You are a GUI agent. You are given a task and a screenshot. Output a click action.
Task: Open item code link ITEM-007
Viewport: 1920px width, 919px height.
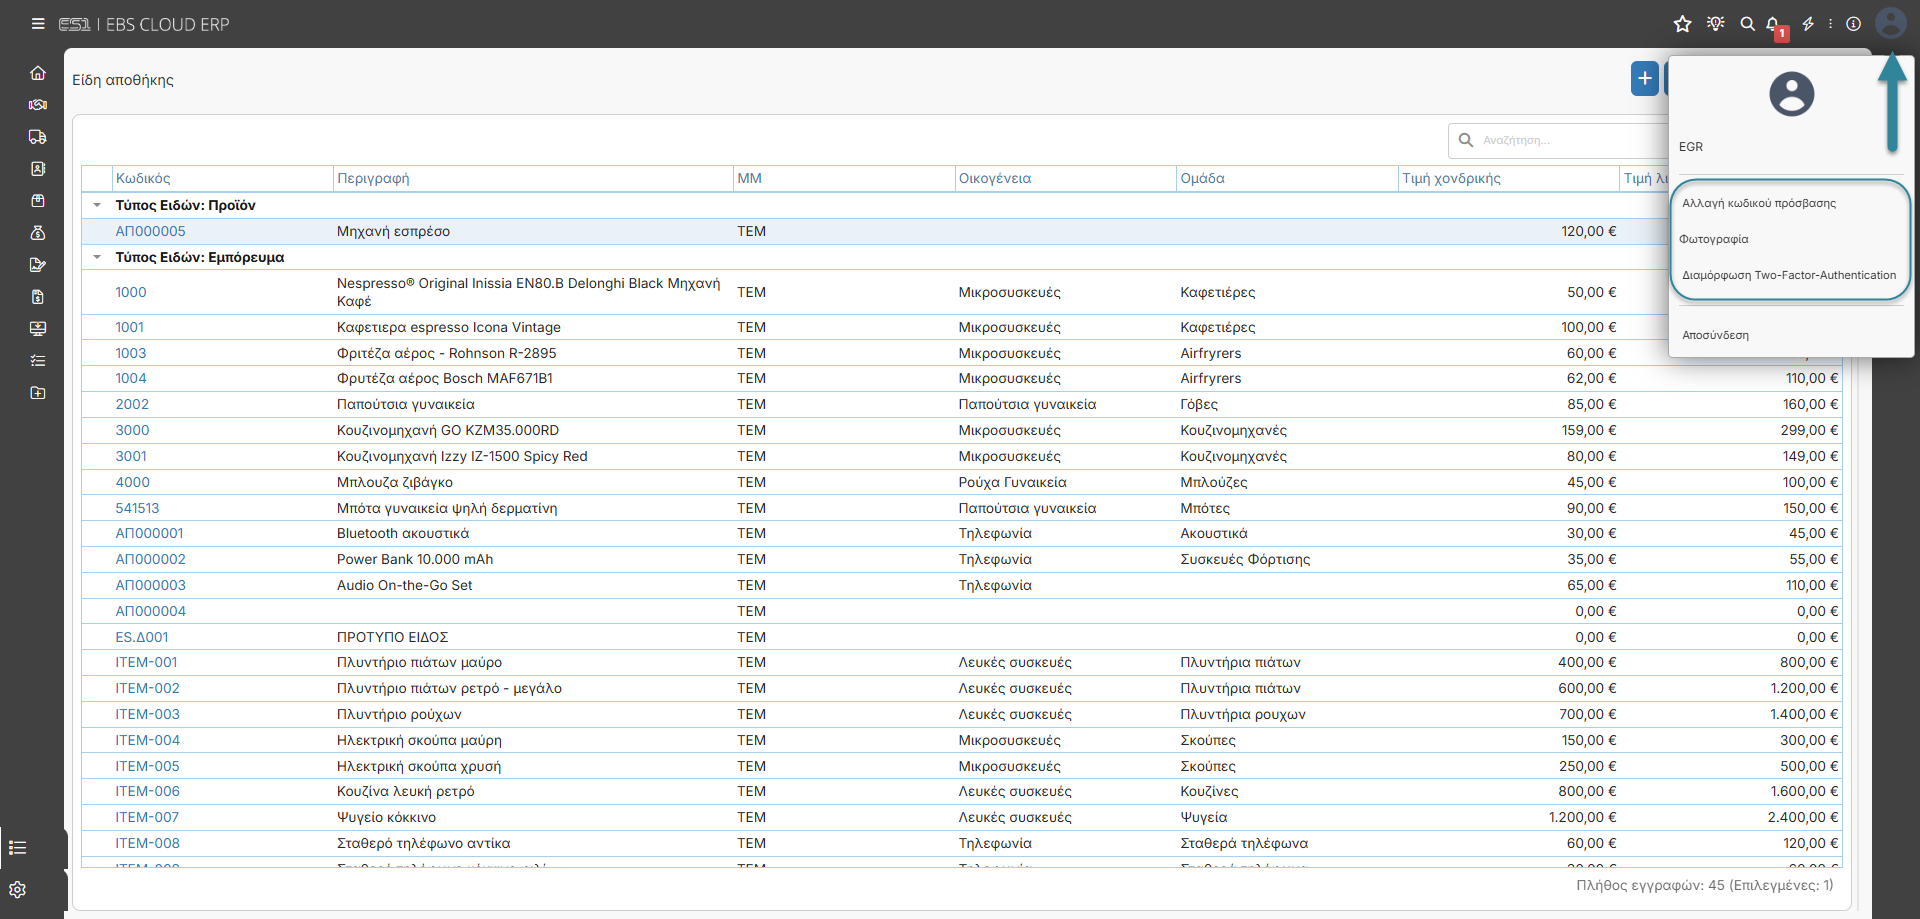click(147, 817)
